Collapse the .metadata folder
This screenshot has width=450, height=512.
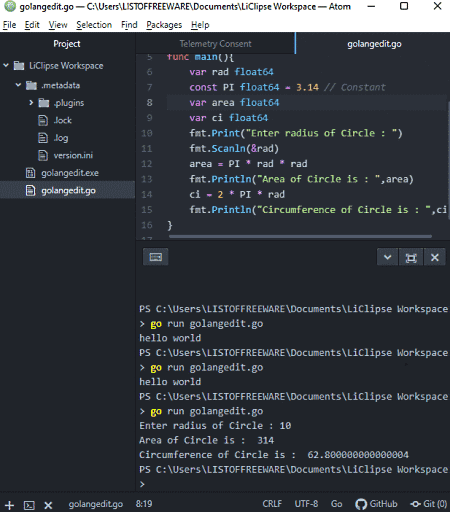click(18, 85)
